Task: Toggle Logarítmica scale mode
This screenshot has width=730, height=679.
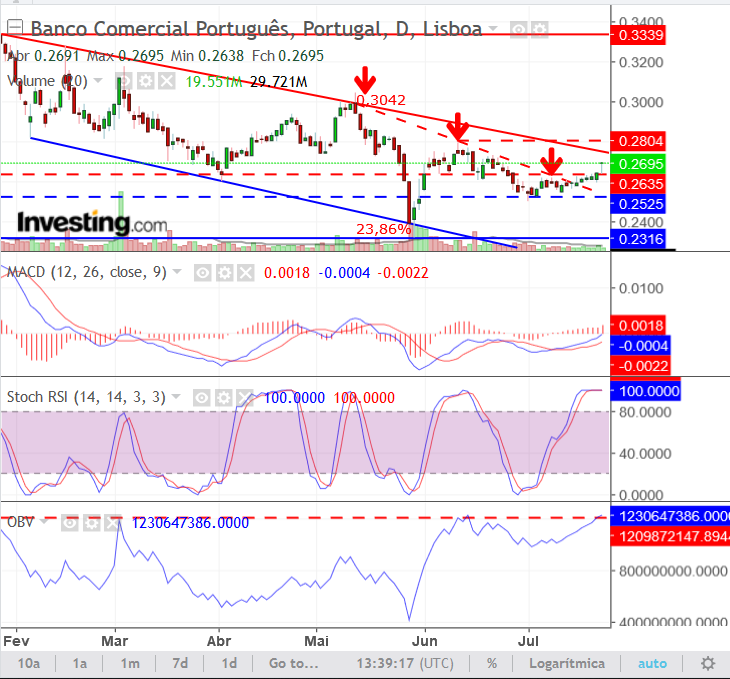Action: [x=567, y=663]
